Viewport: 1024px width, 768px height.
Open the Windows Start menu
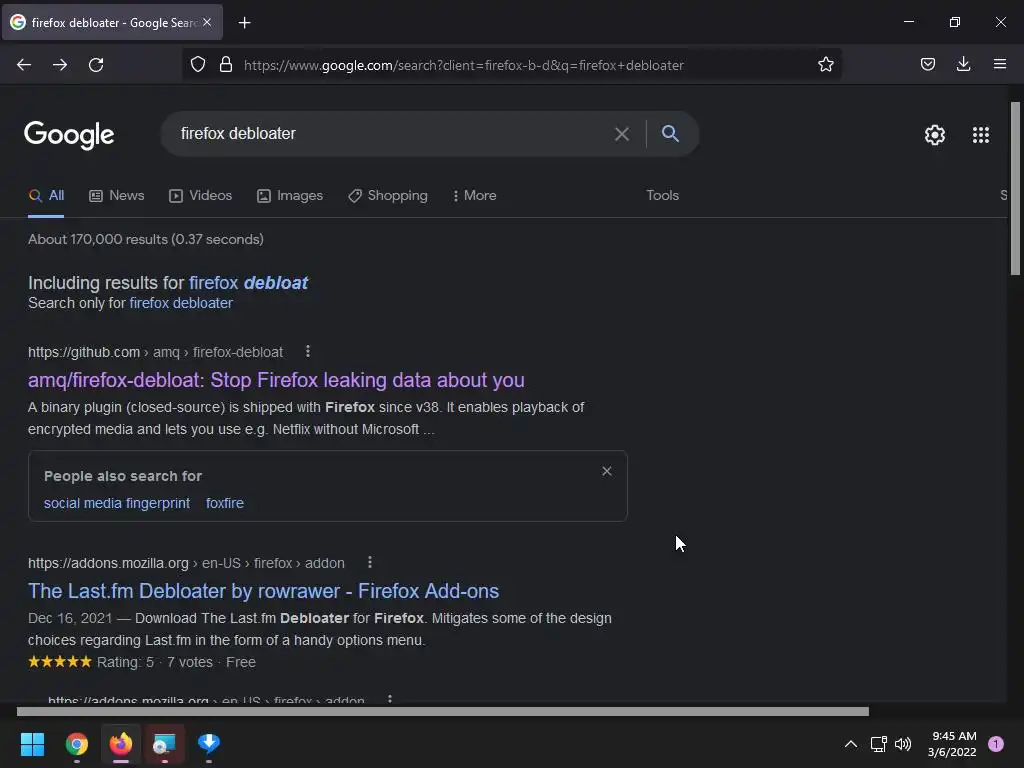click(x=32, y=743)
